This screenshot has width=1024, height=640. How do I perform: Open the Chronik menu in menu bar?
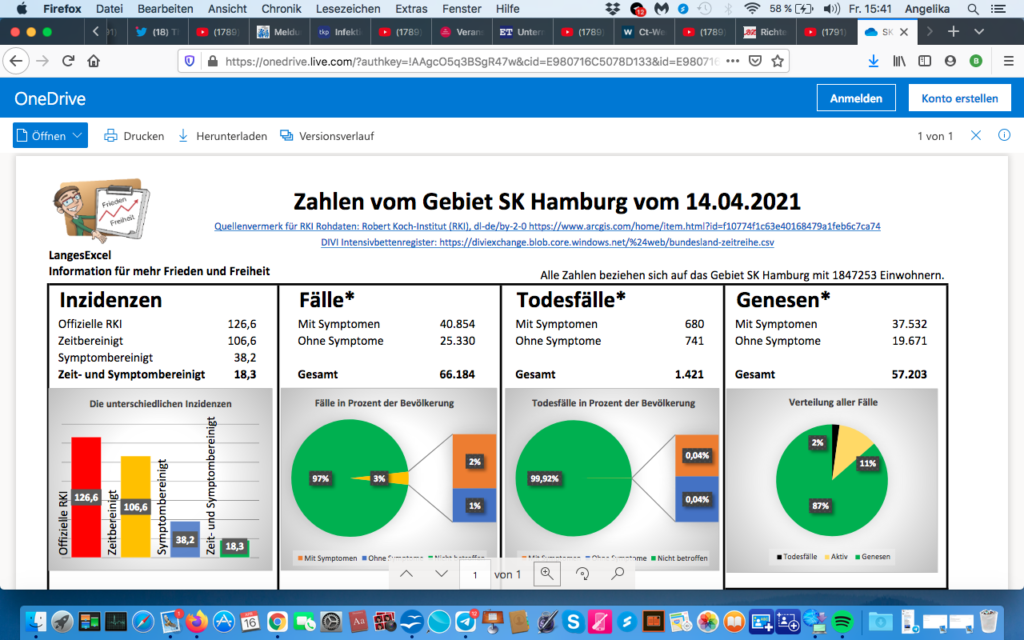point(281,9)
